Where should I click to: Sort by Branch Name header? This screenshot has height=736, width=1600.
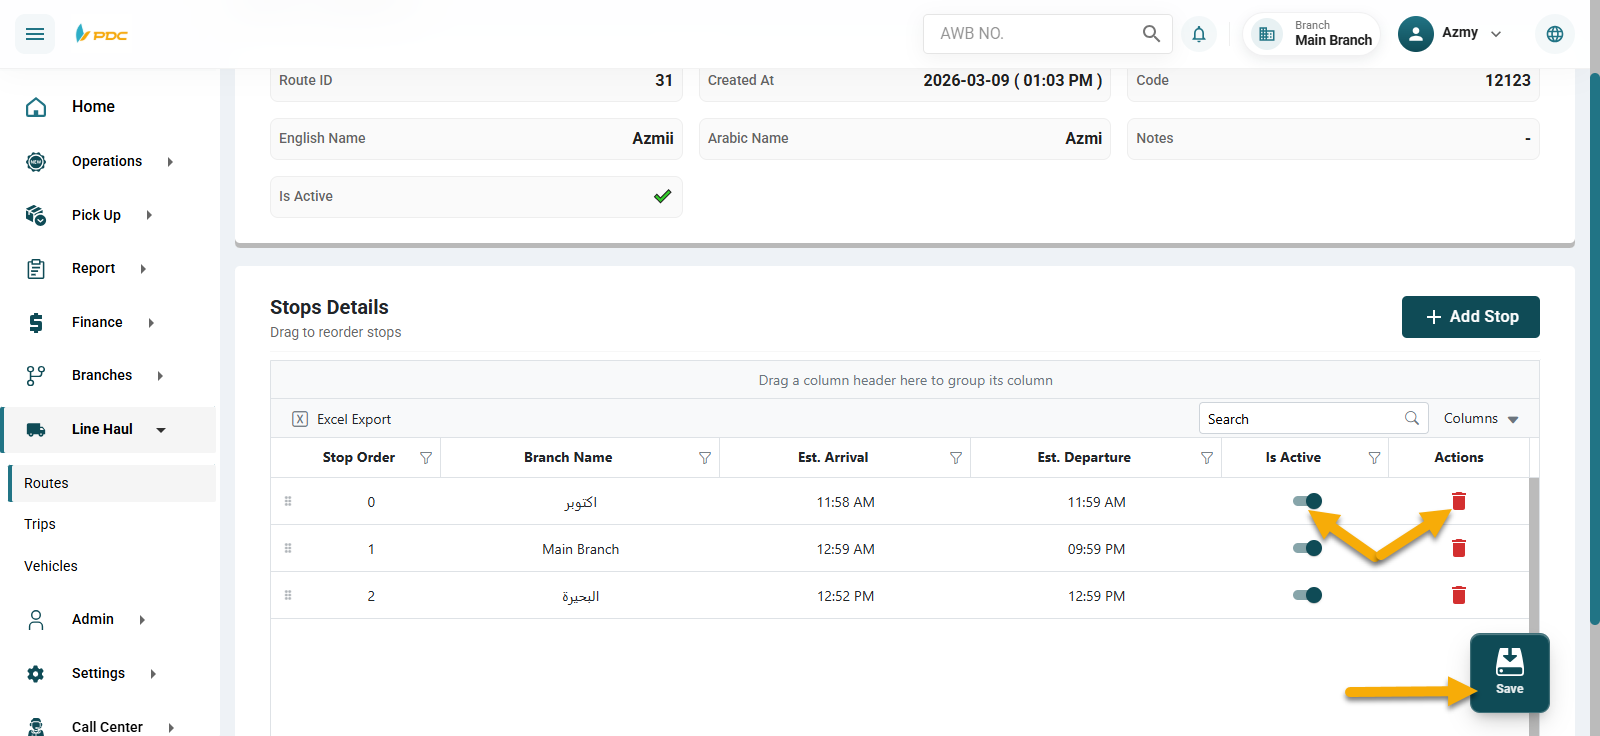pos(568,457)
